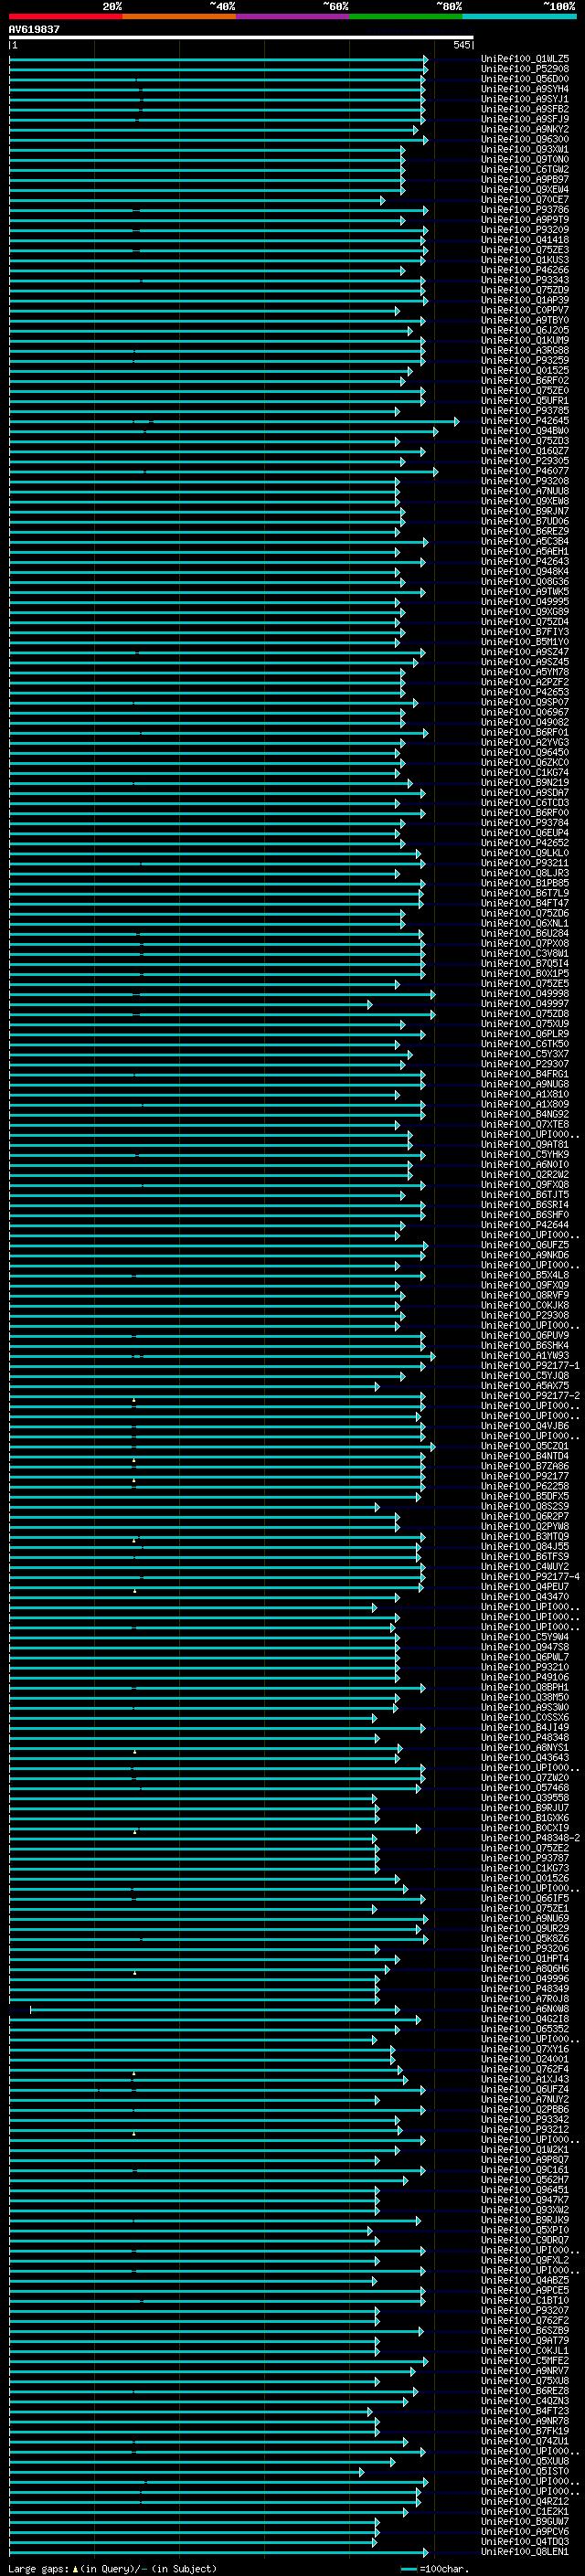
Task: Choose the UniRef100_B4FT47 row label
Action: (x=525, y=903)
